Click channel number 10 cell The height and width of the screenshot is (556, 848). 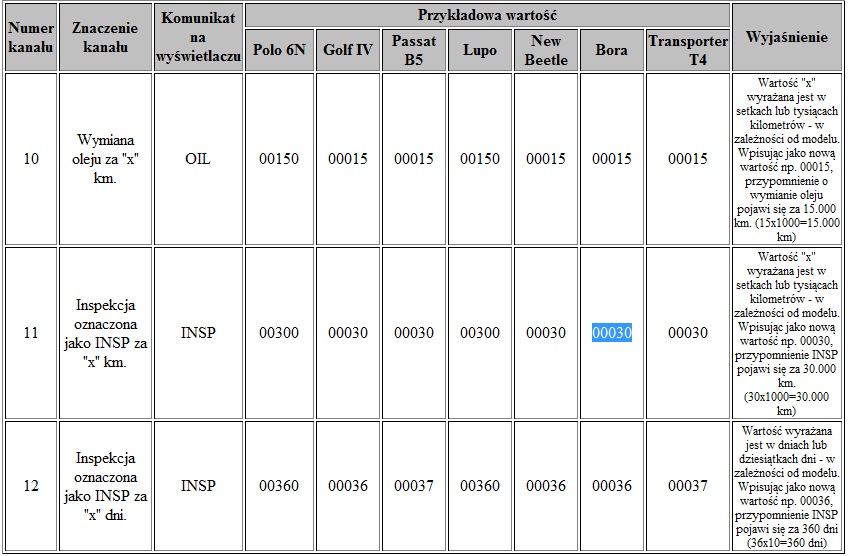tap(31, 159)
